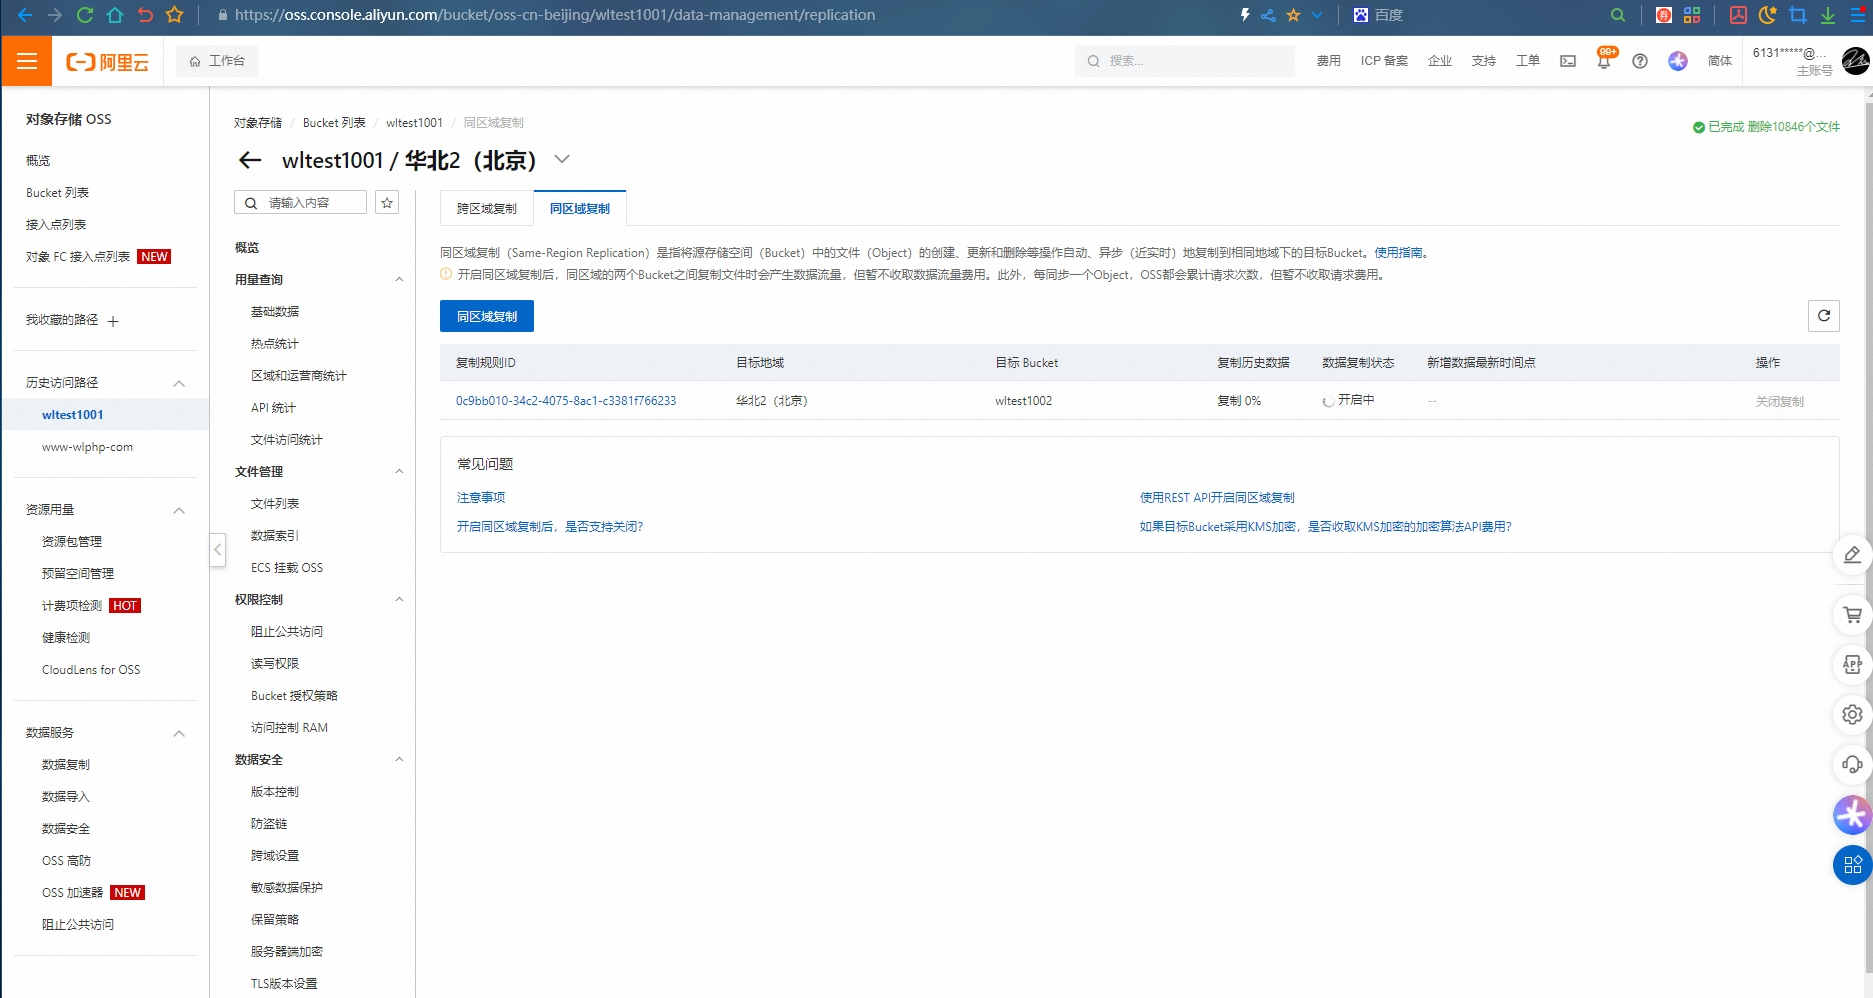The image size is (1873, 998).
Task: Open the blue apps grid floating button
Action: [1852, 865]
